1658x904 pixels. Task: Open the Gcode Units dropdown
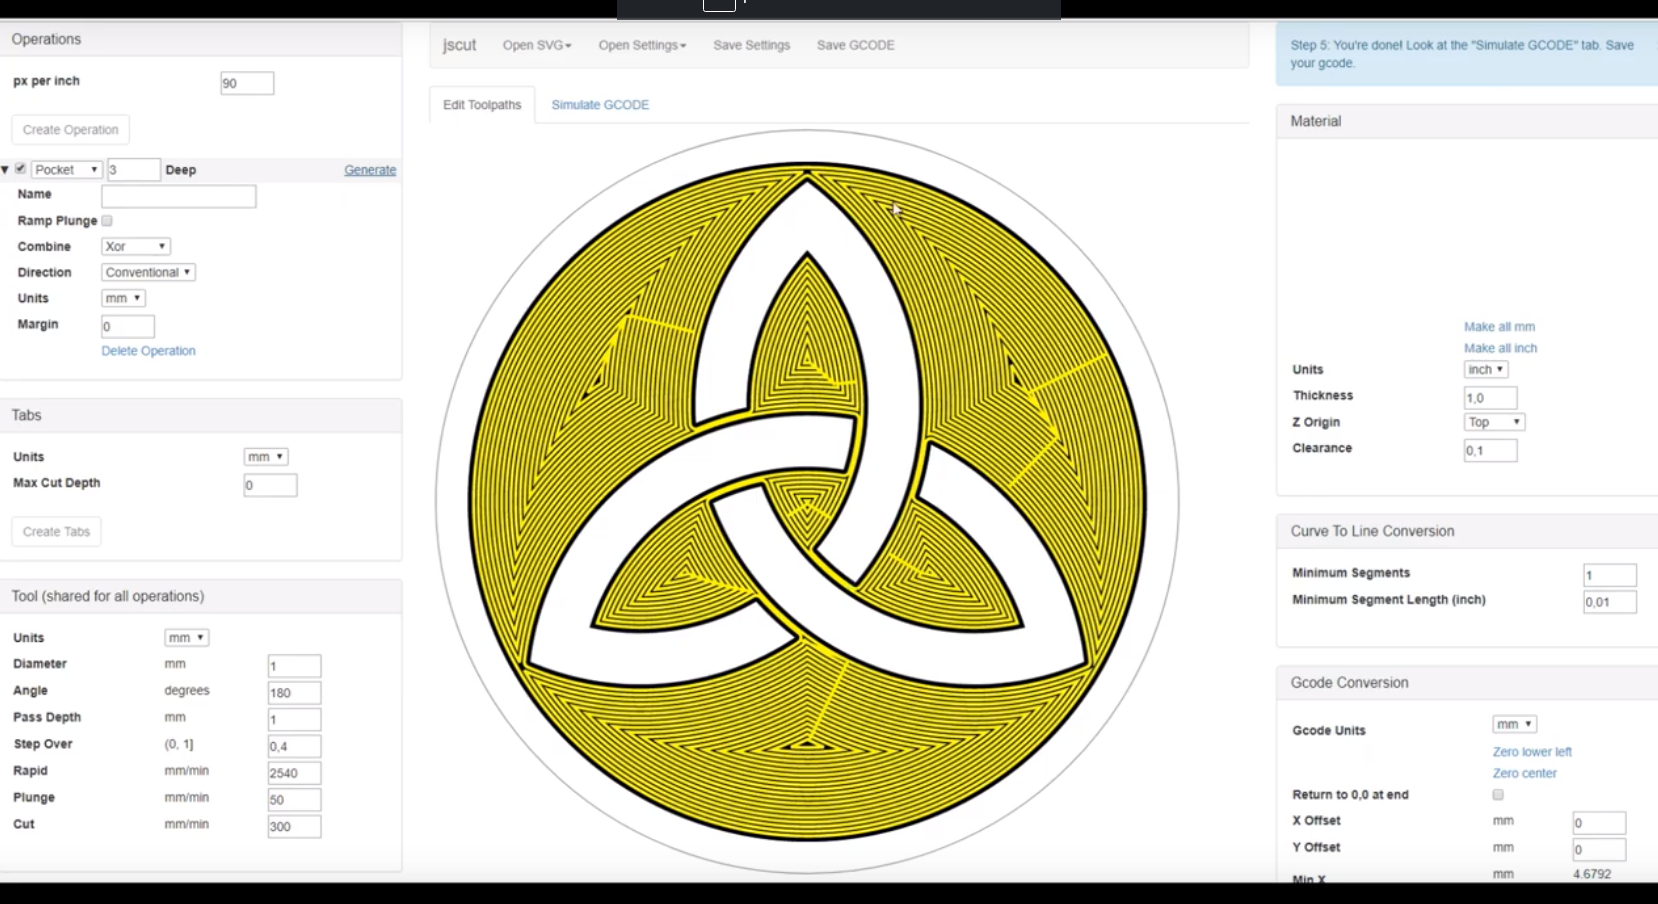pos(1515,724)
